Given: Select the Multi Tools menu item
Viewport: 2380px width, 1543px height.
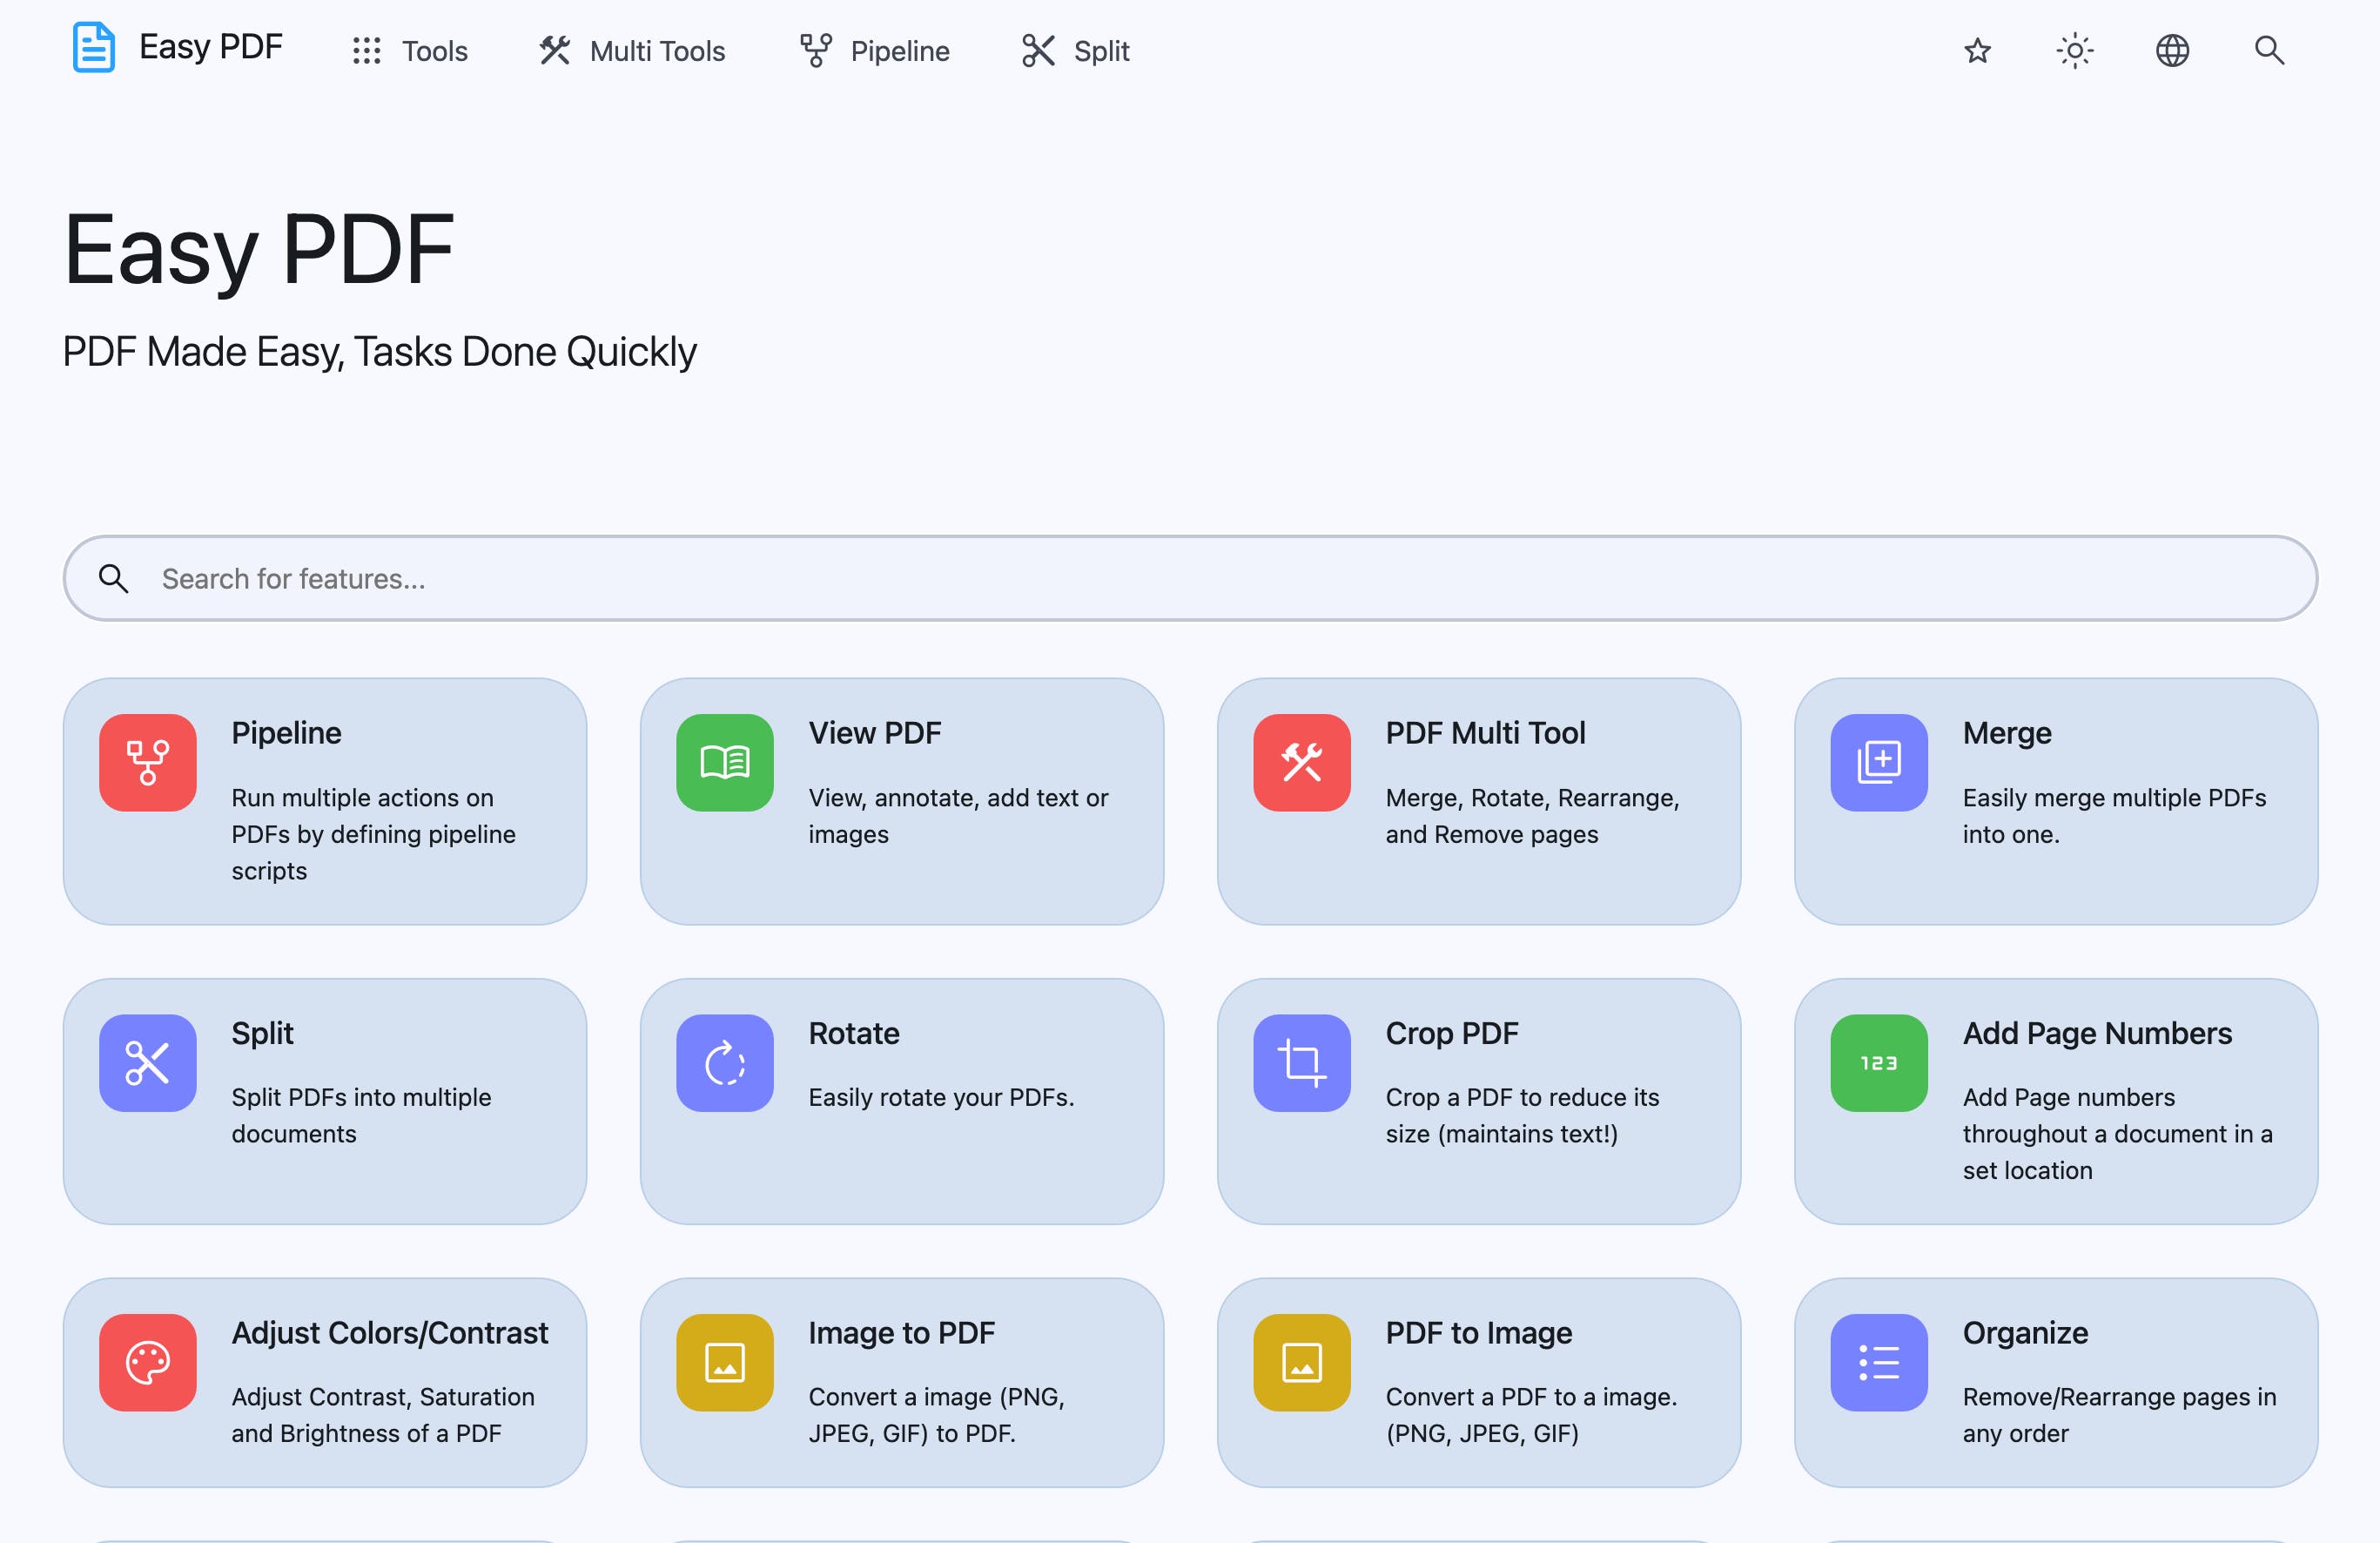Looking at the screenshot, I should (x=633, y=49).
